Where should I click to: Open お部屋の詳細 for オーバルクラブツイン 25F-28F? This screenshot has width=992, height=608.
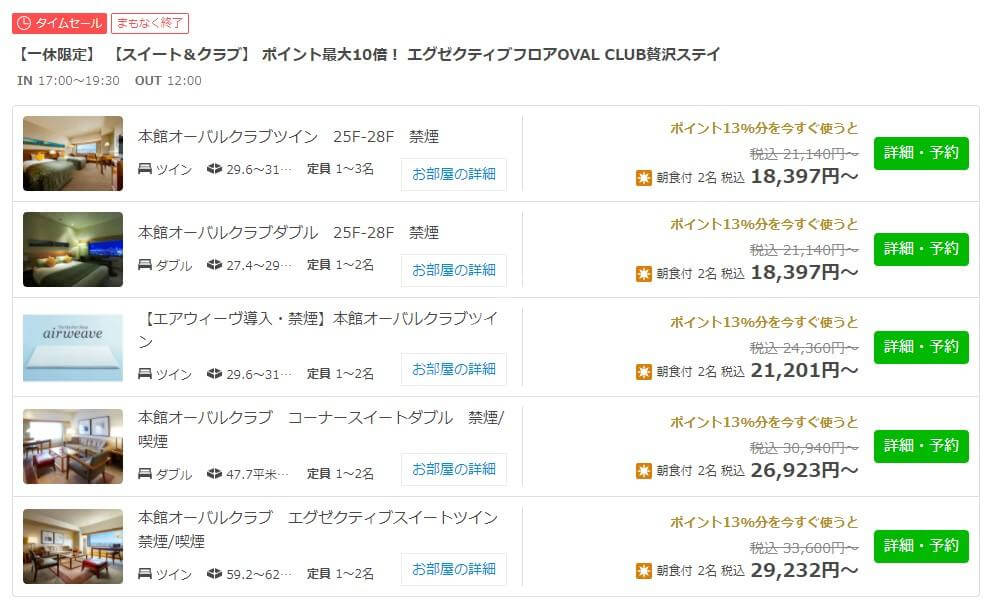(x=454, y=174)
